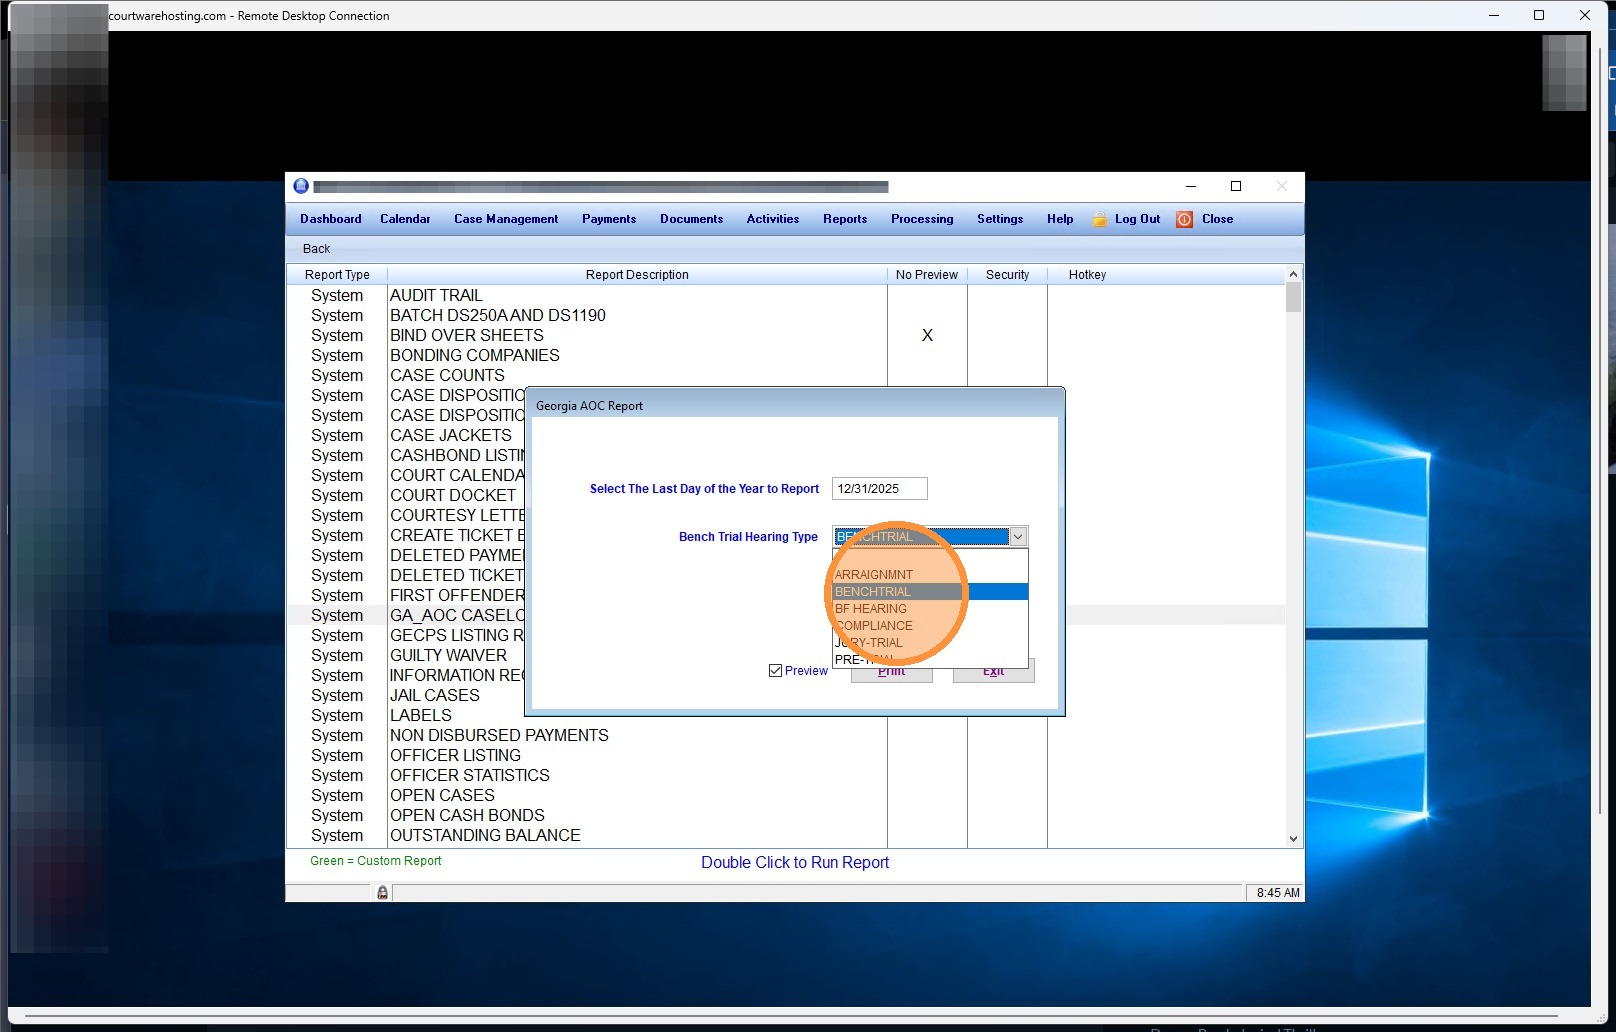Open the Case Management menu
1616x1032 pixels.
coord(506,219)
